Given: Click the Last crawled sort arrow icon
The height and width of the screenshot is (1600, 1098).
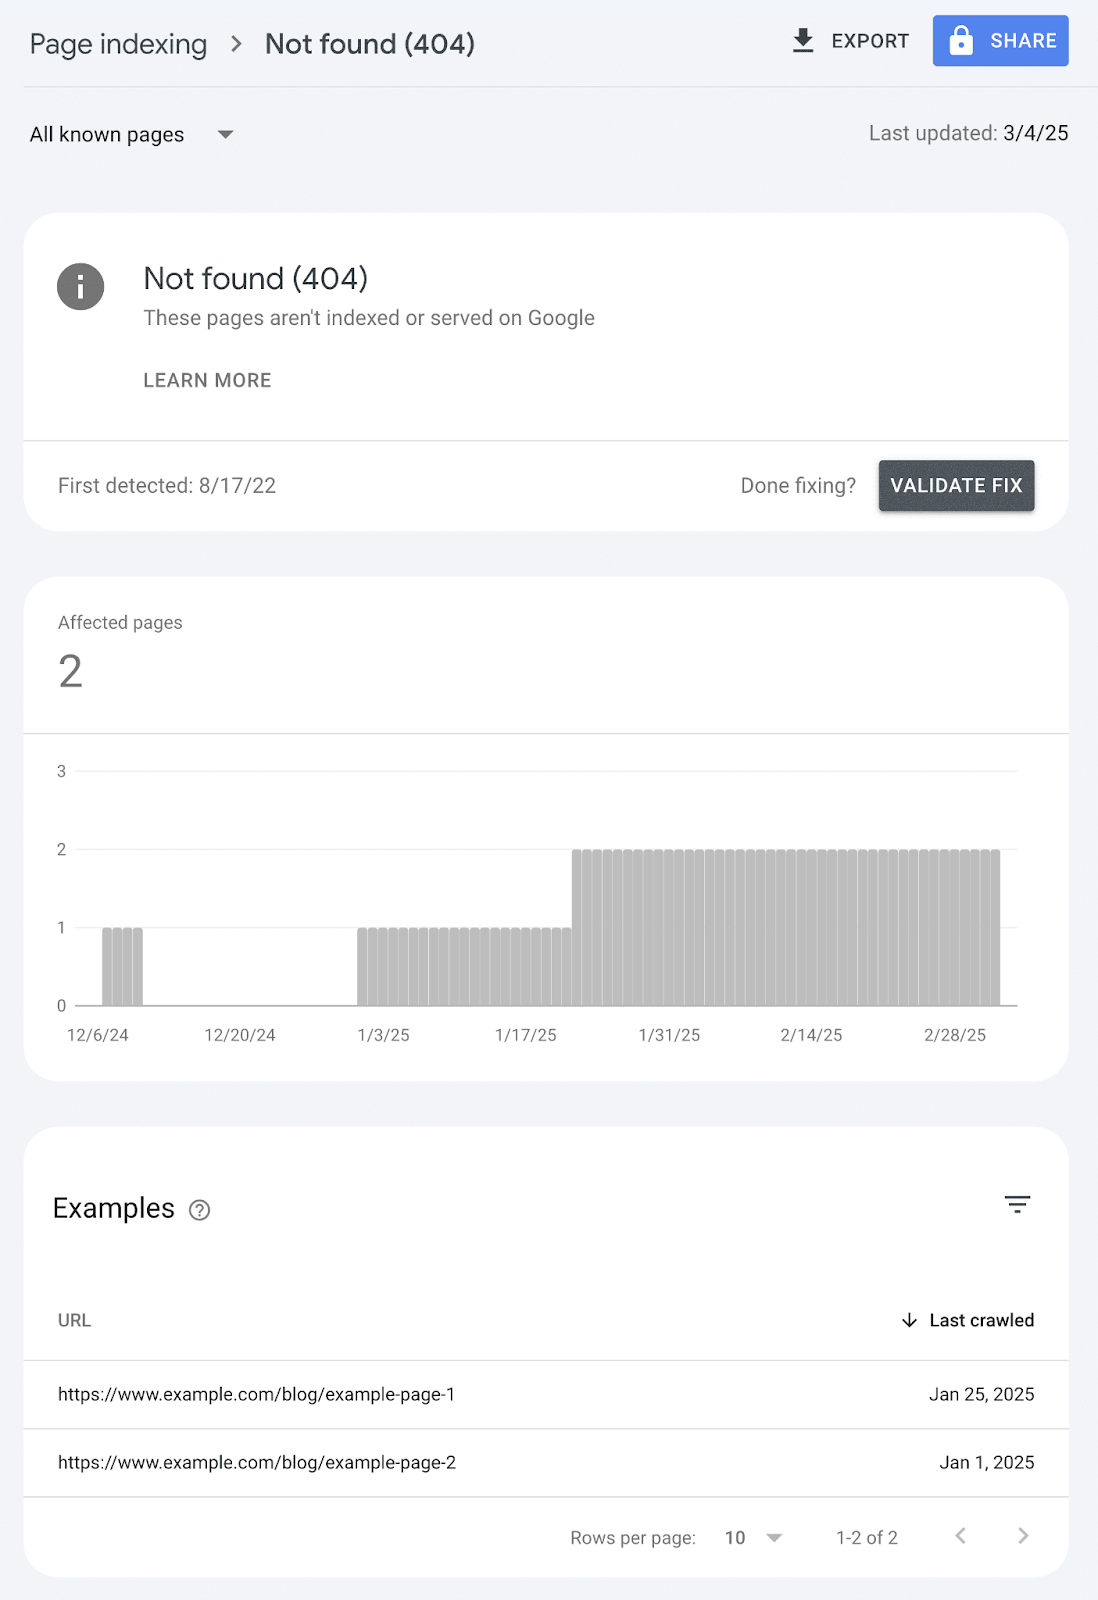Looking at the screenshot, I should [909, 1320].
